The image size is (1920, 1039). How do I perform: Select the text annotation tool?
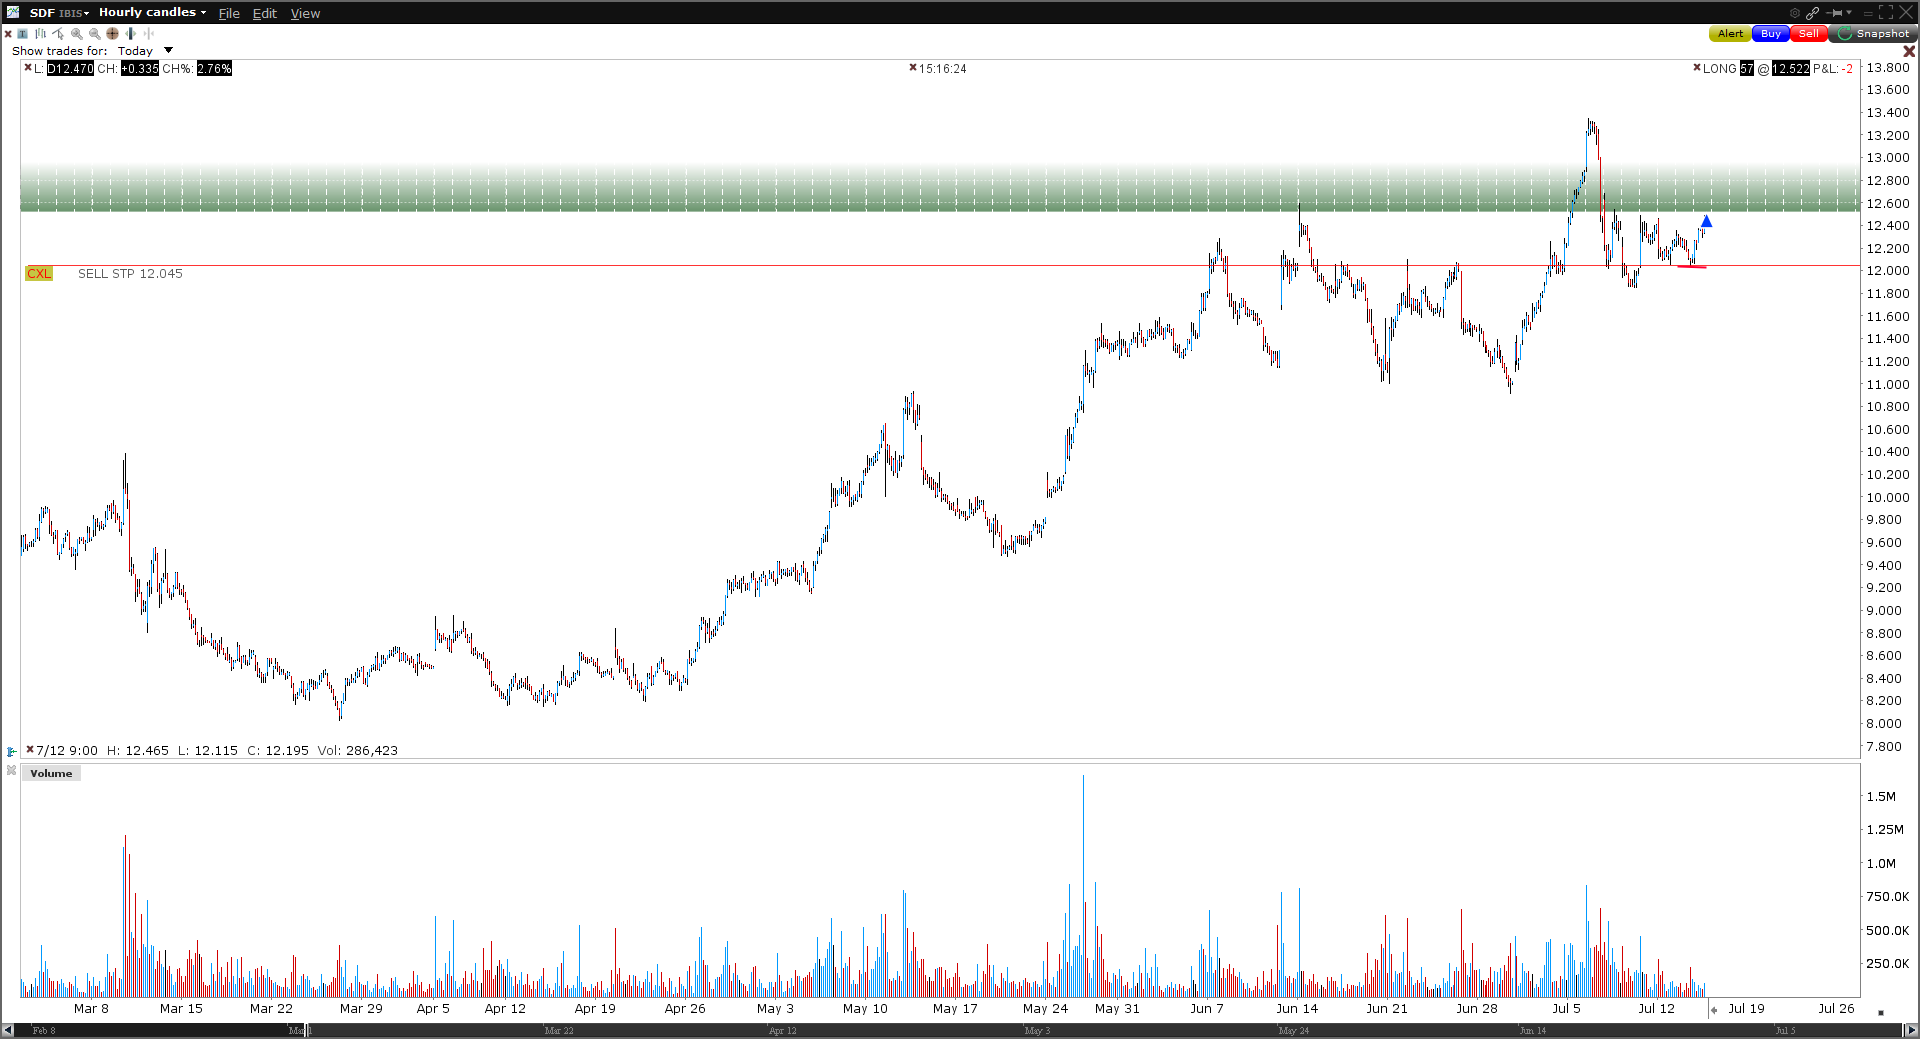pos(22,33)
